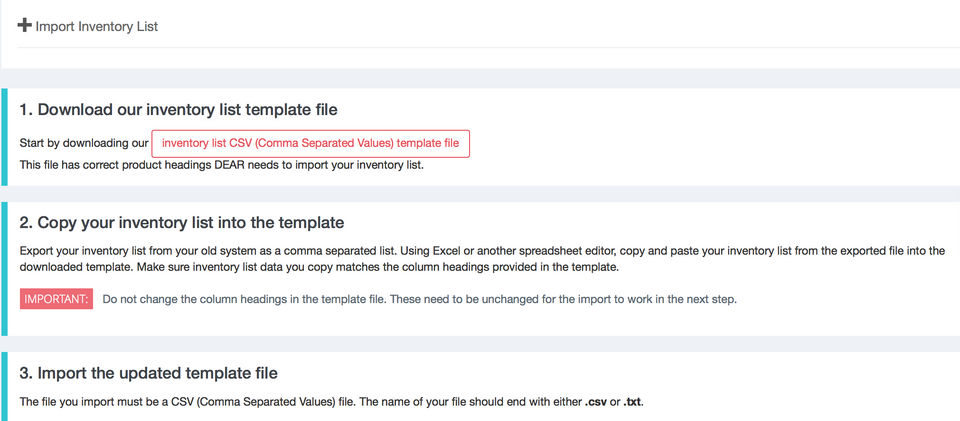Click the Import Inventory List header title
Viewport: 960px width, 421px height.
pyautogui.click(x=96, y=26)
